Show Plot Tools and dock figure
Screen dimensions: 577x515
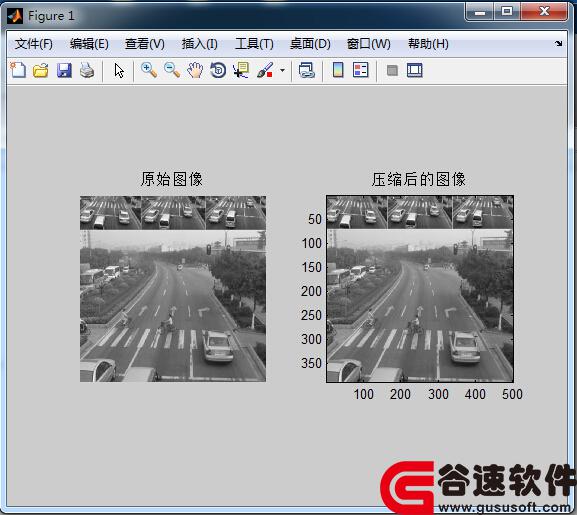[x=415, y=70]
